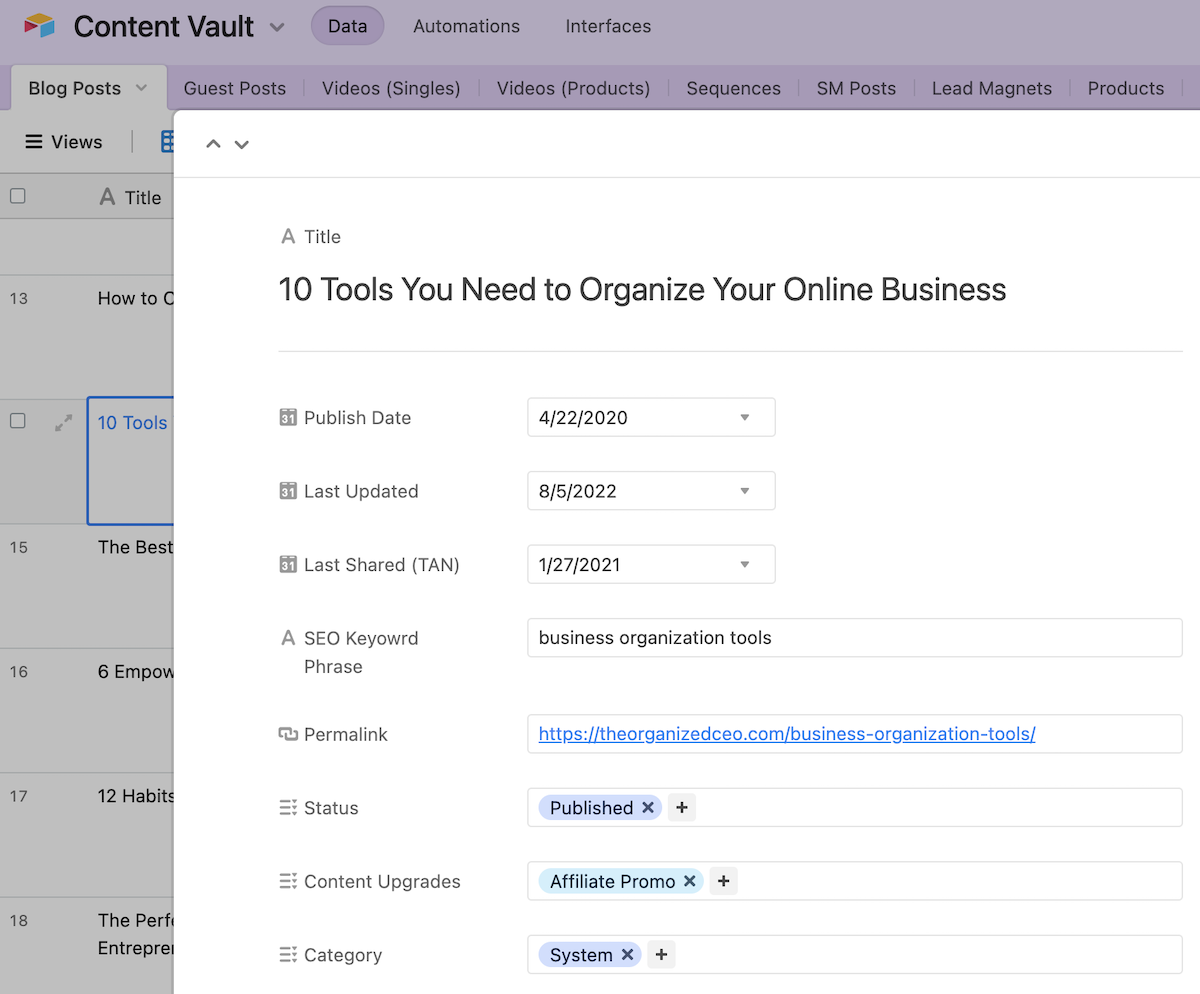
Task: Remove the Affiliate Promo tag
Action: click(x=689, y=881)
